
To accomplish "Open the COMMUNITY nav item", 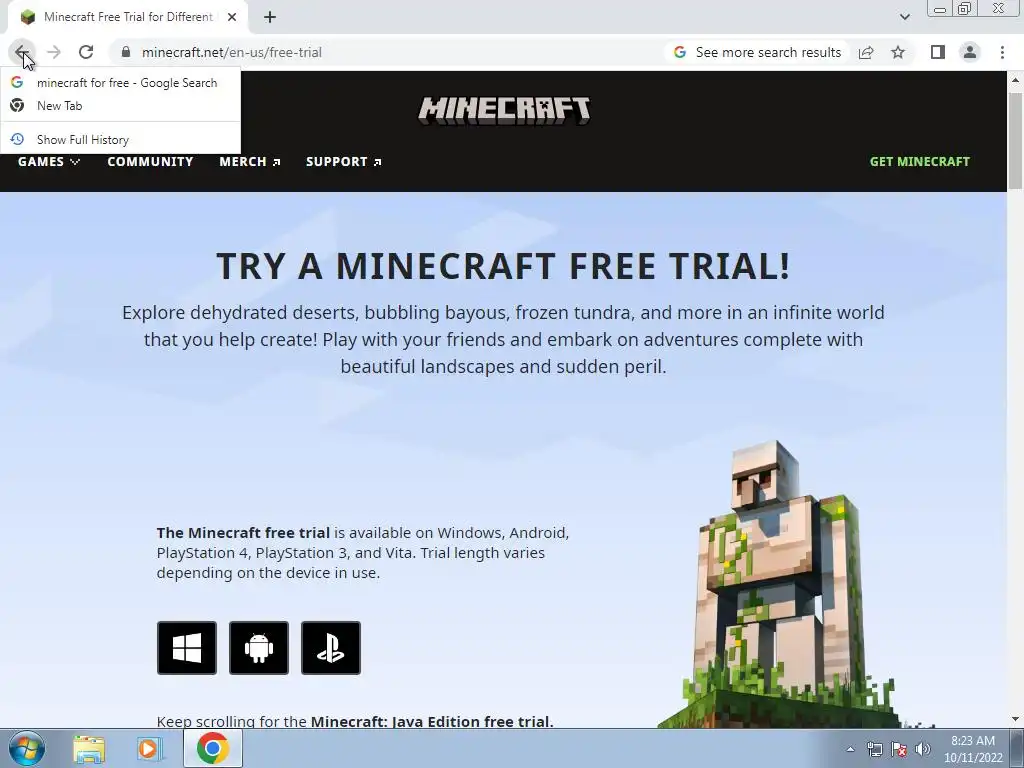I will (x=150, y=161).
